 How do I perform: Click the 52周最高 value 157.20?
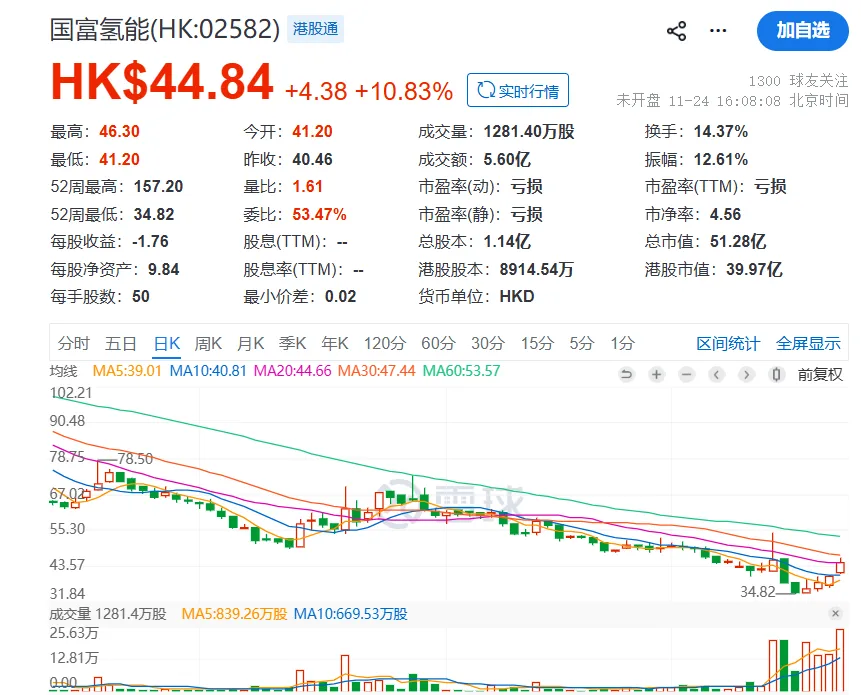(x=158, y=187)
